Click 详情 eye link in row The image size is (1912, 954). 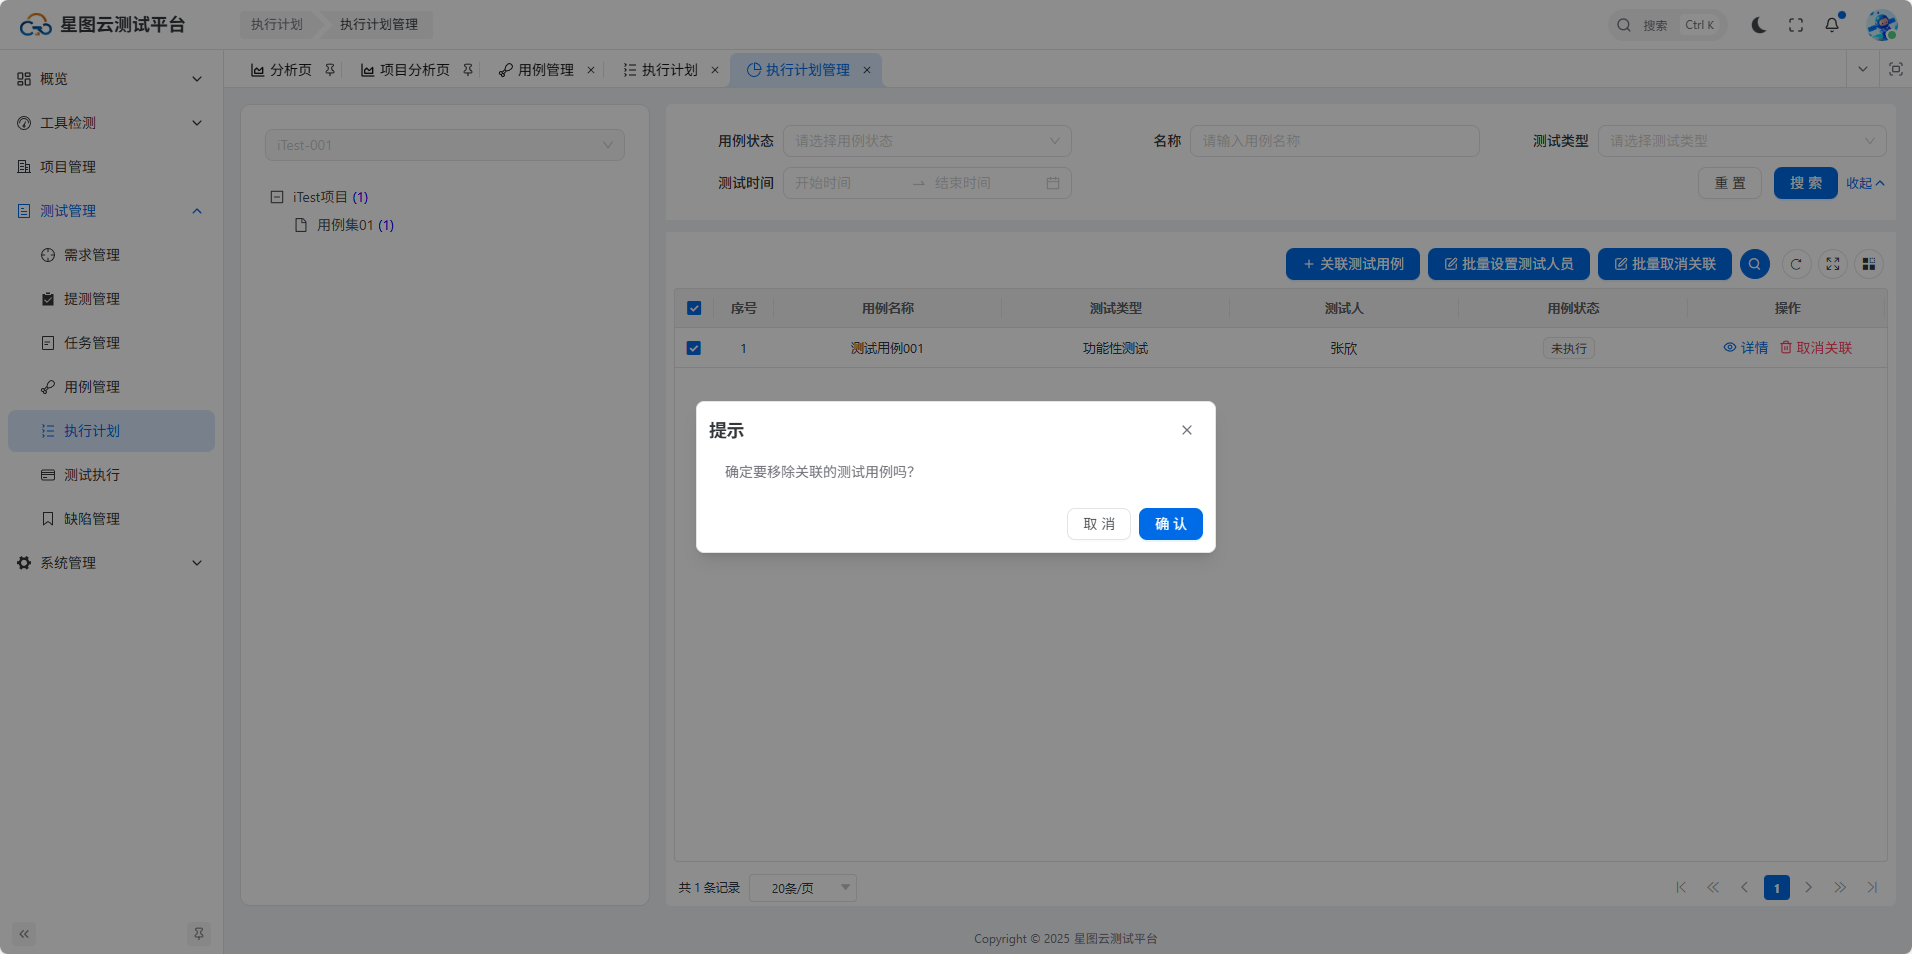[x=1745, y=348]
